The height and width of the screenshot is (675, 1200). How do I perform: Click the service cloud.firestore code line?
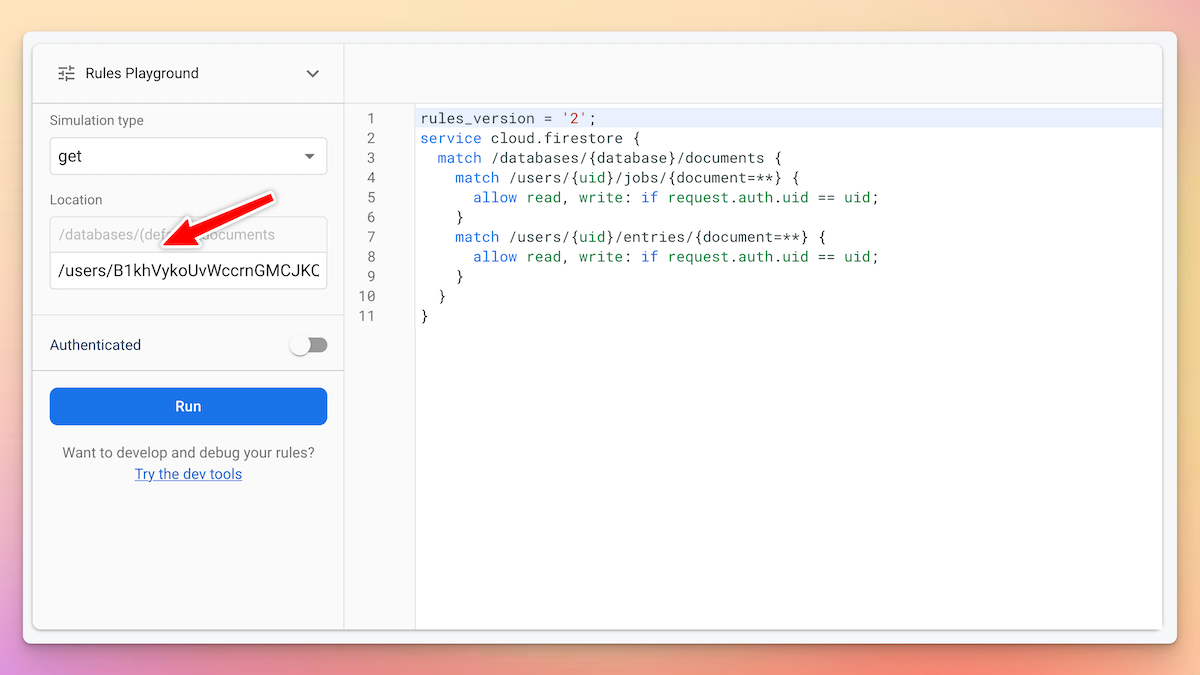[x=530, y=138]
